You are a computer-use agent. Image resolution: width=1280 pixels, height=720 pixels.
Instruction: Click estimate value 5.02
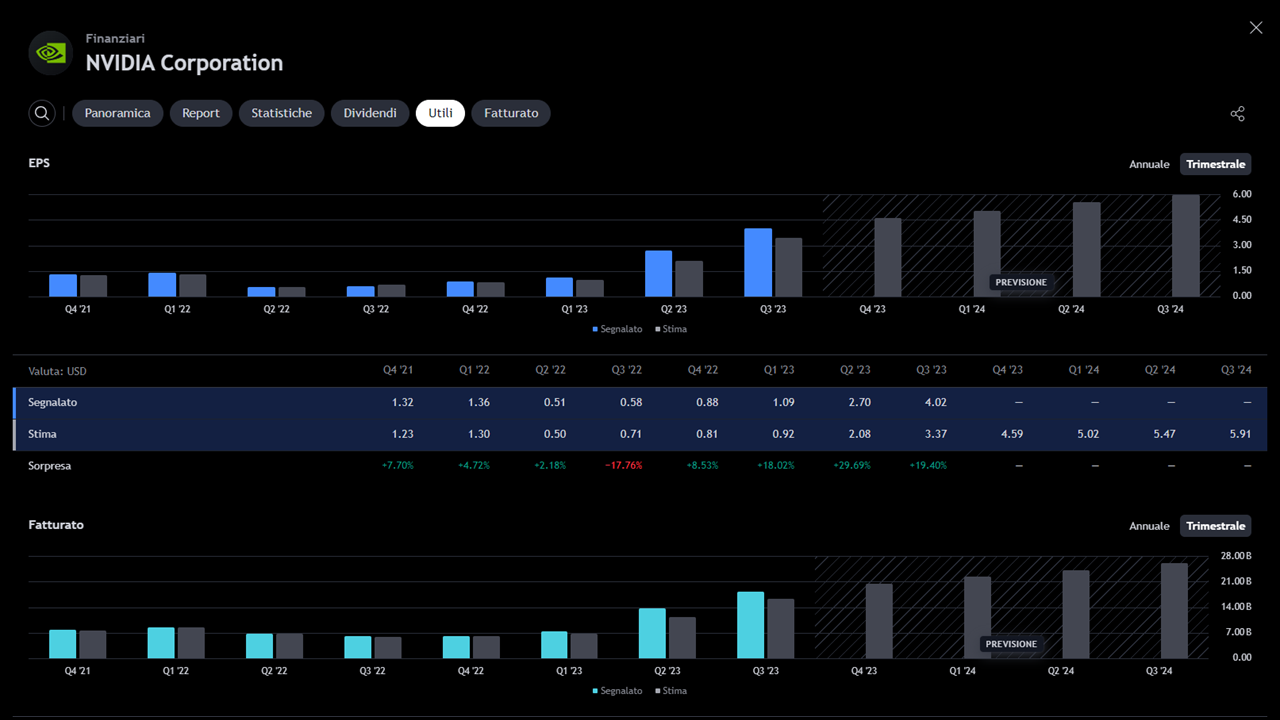click(1087, 434)
